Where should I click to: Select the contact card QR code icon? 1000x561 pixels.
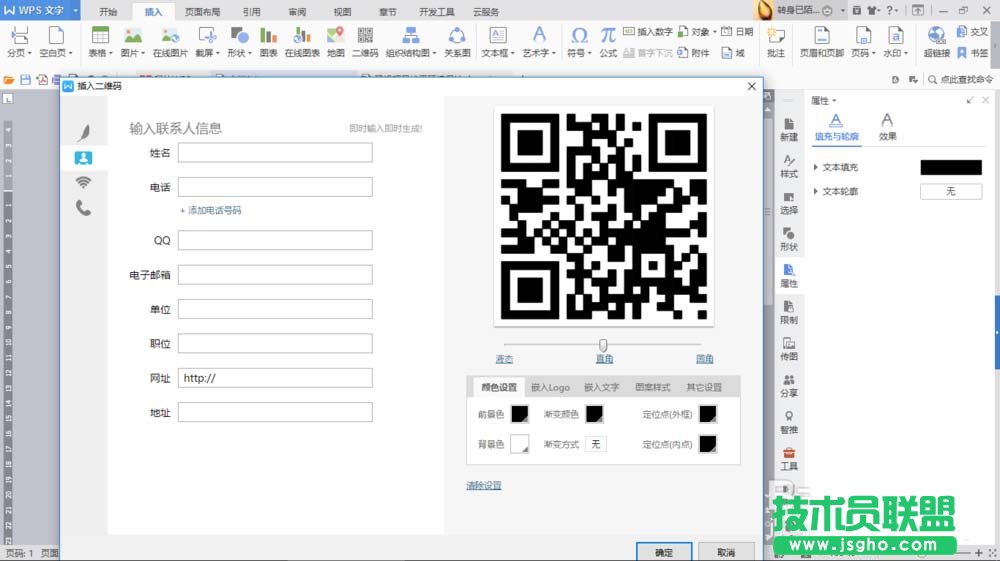(84, 157)
